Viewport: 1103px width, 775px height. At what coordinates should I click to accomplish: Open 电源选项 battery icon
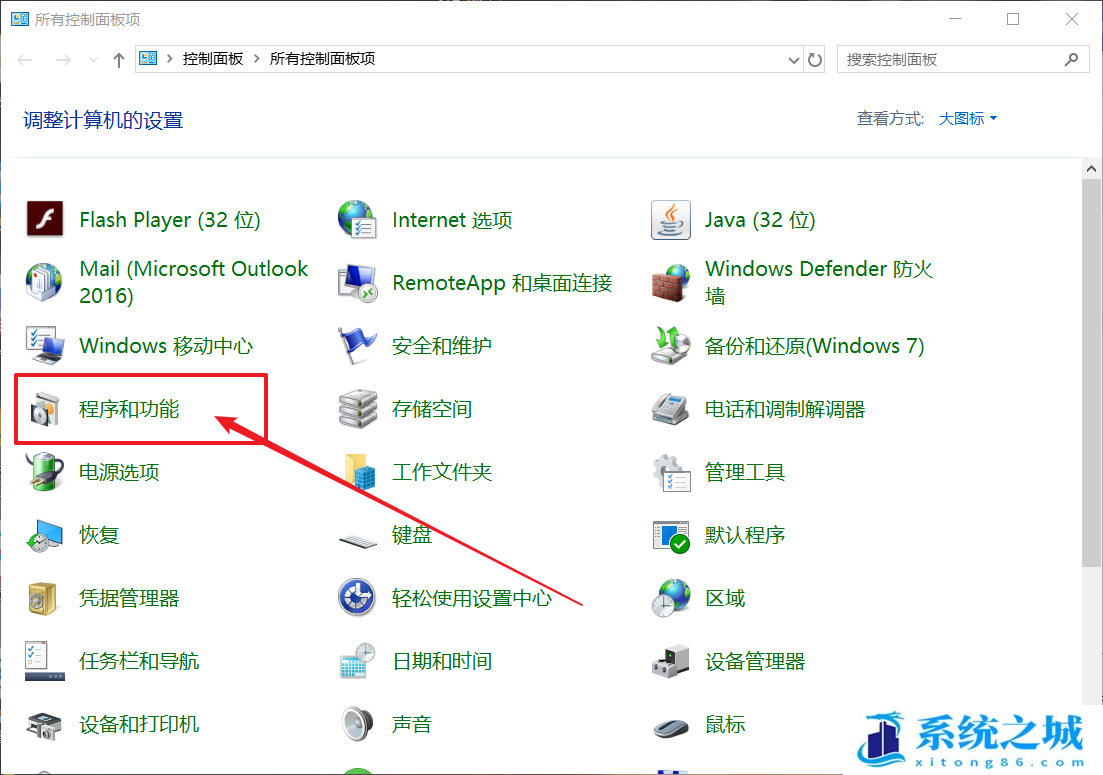point(45,471)
